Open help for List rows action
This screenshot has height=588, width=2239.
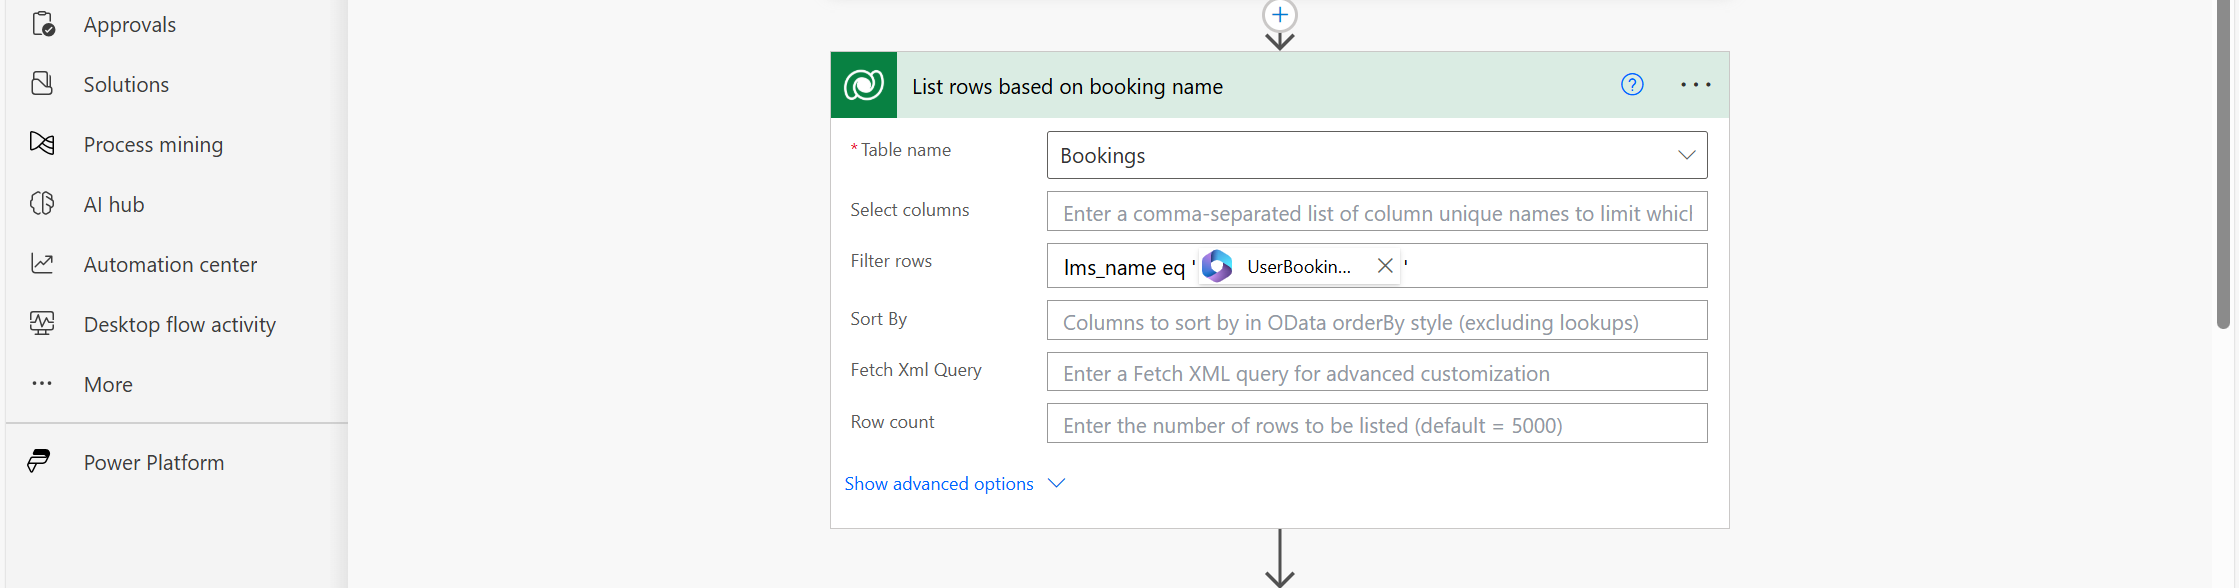(x=1632, y=85)
